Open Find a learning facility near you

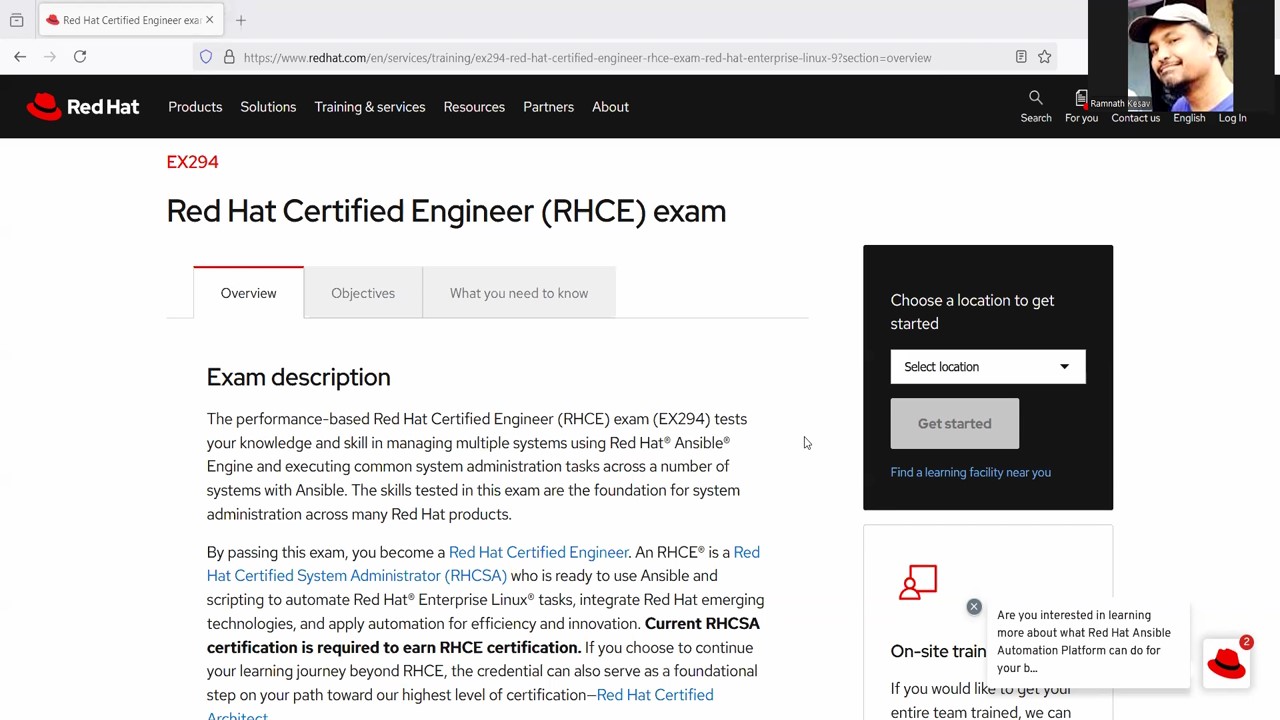coord(971,472)
